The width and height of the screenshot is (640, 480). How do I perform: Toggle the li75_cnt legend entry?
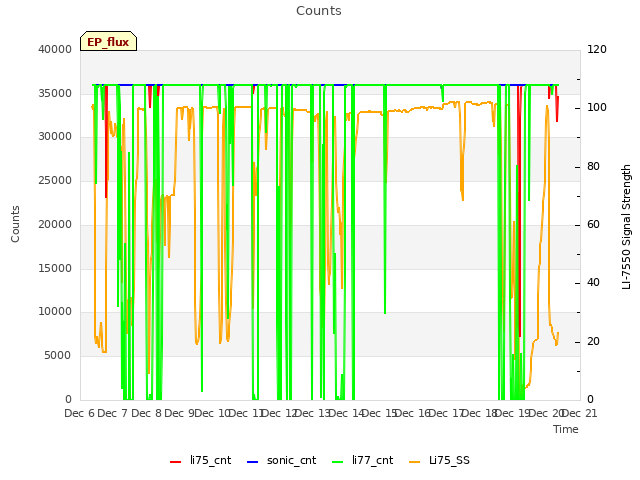(x=200, y=460)
